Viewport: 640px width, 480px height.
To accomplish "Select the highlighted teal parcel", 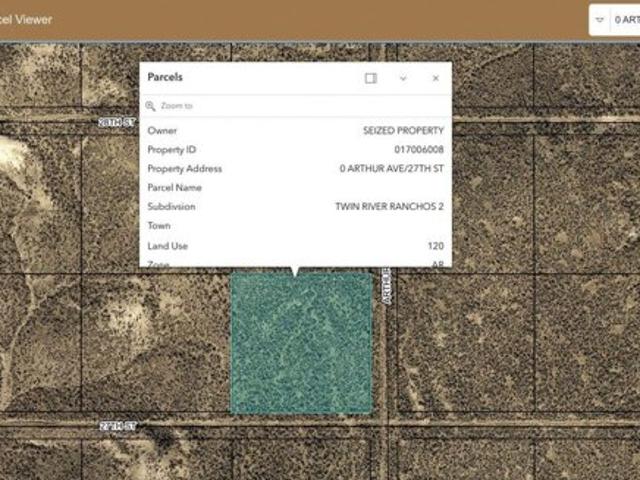I will coord(301,345).
